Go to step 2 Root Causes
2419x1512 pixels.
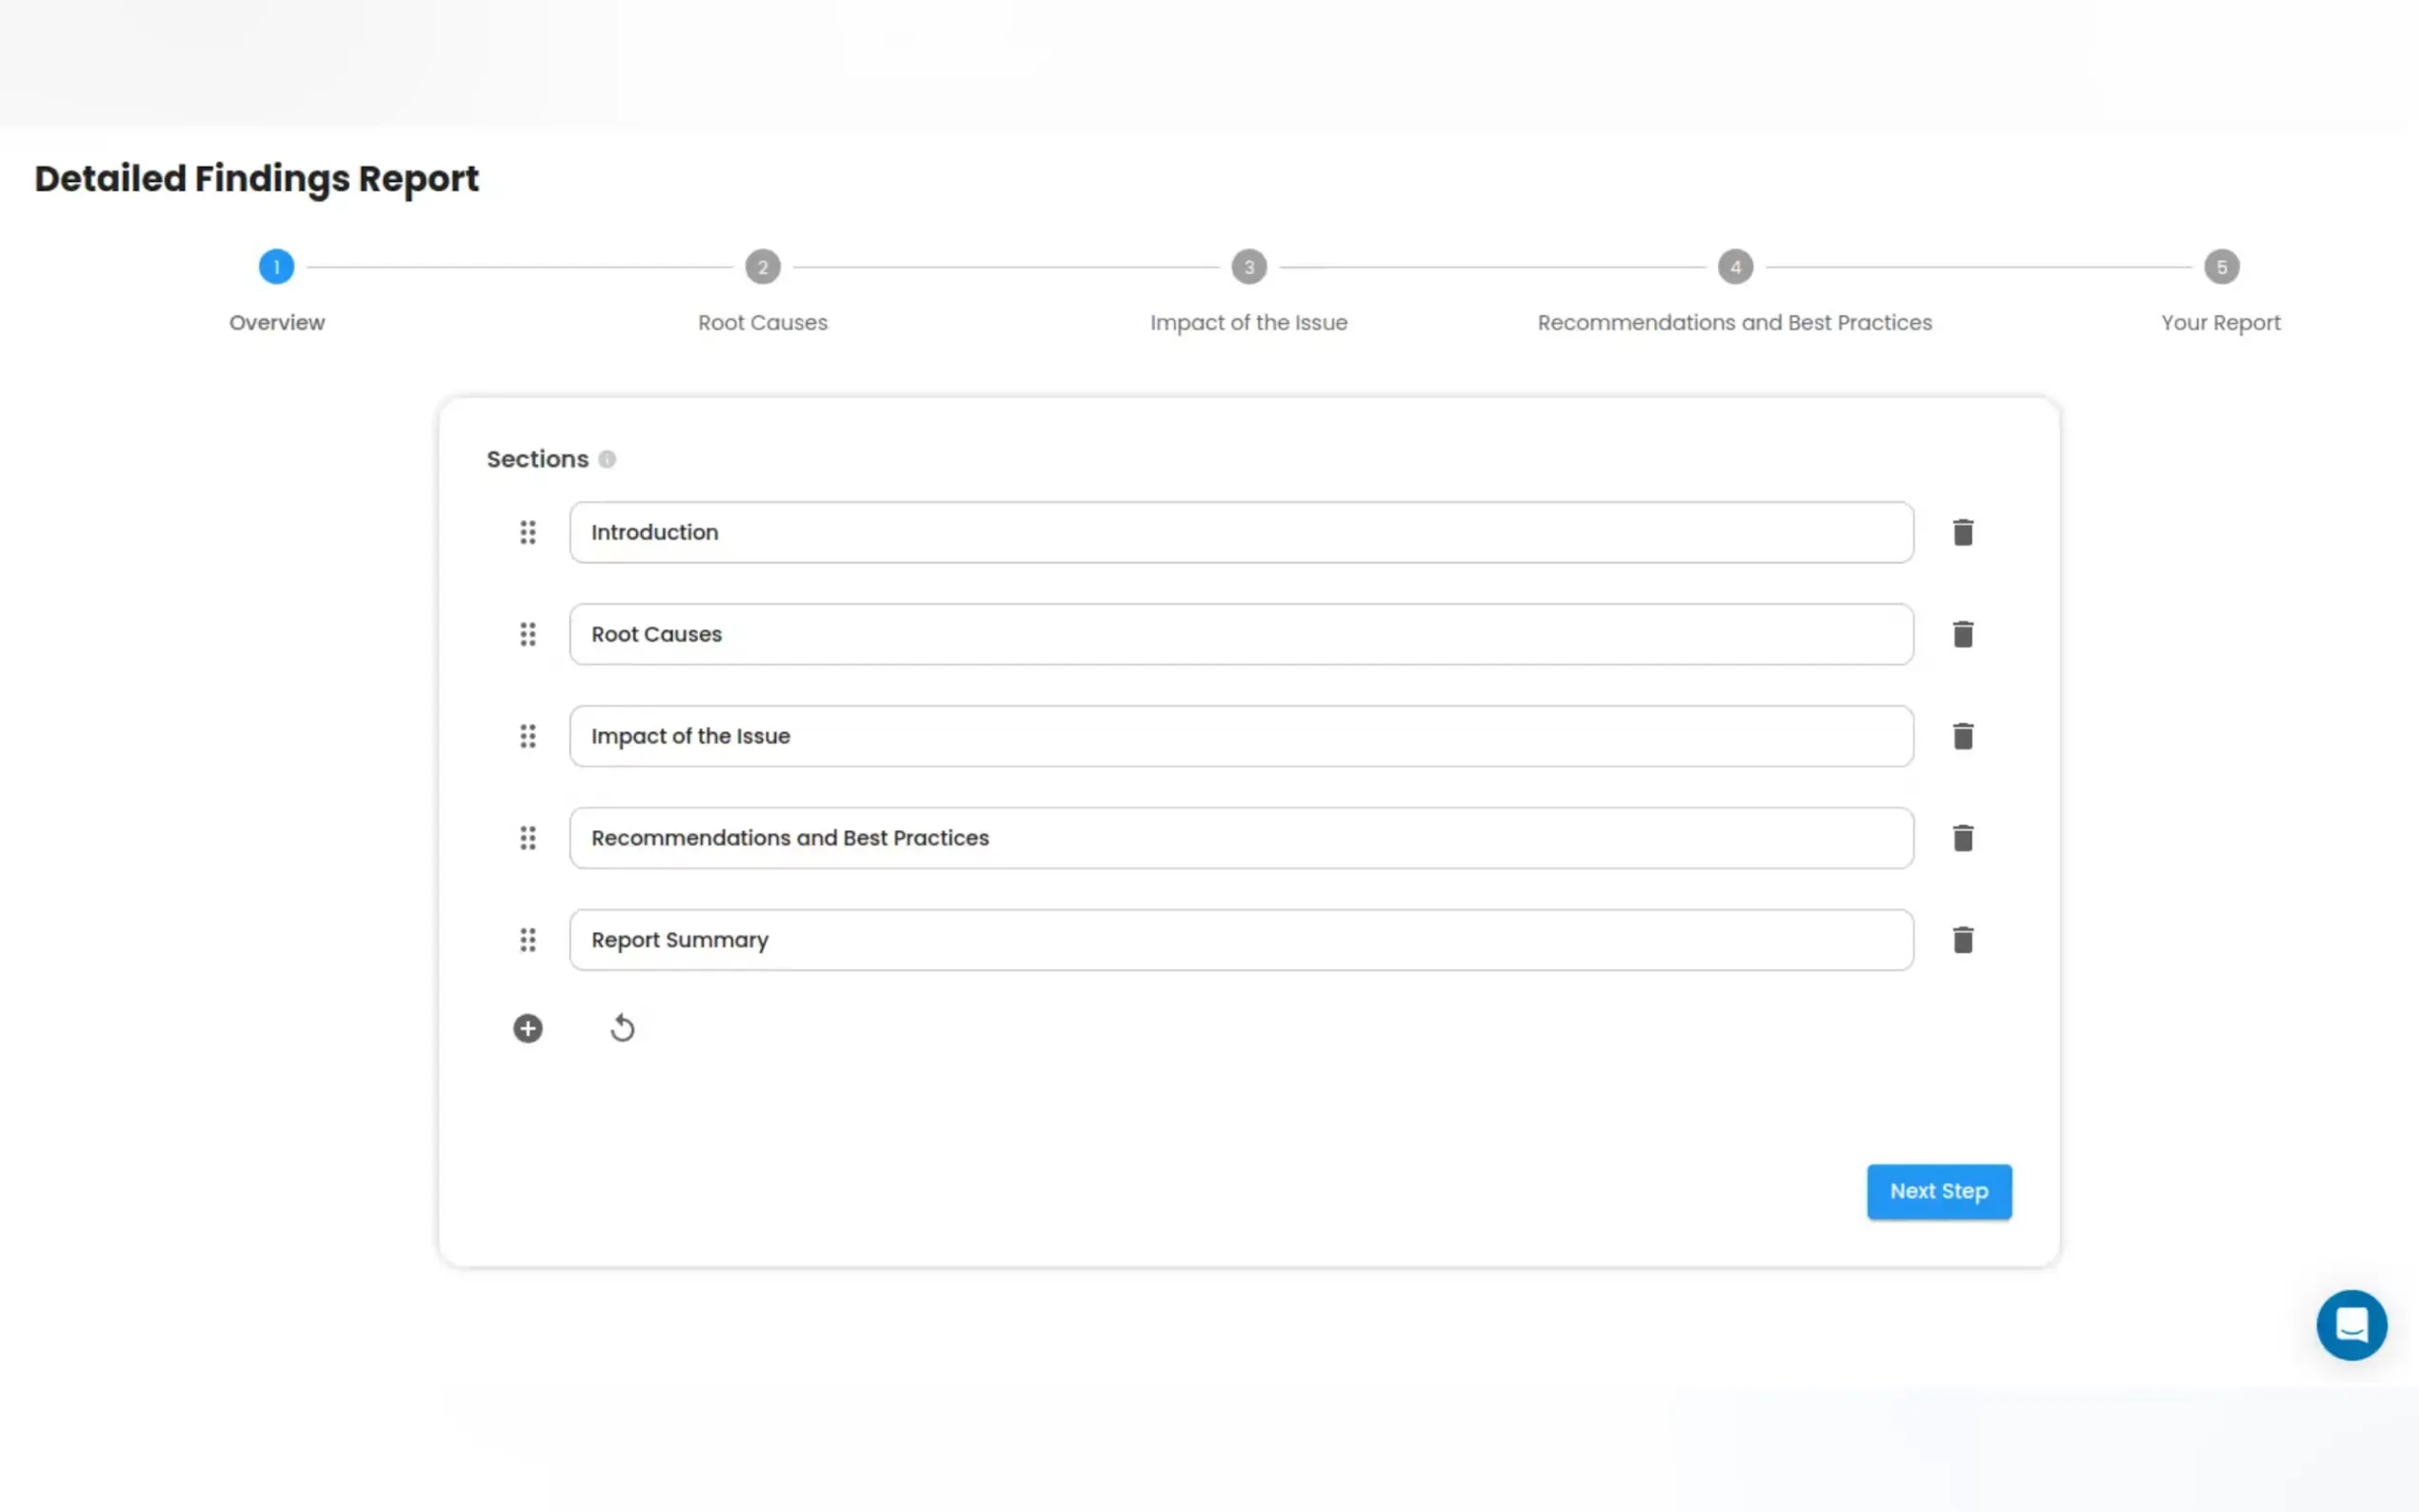(762, 267)
